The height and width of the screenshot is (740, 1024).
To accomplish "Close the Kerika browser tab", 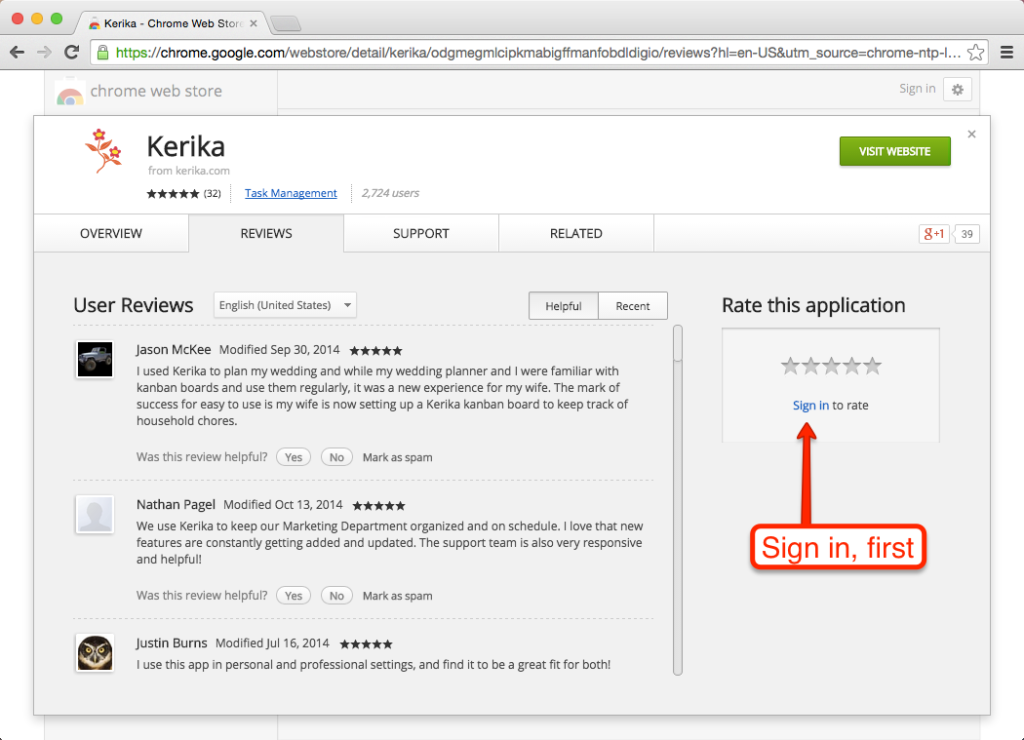I will 253,24.
